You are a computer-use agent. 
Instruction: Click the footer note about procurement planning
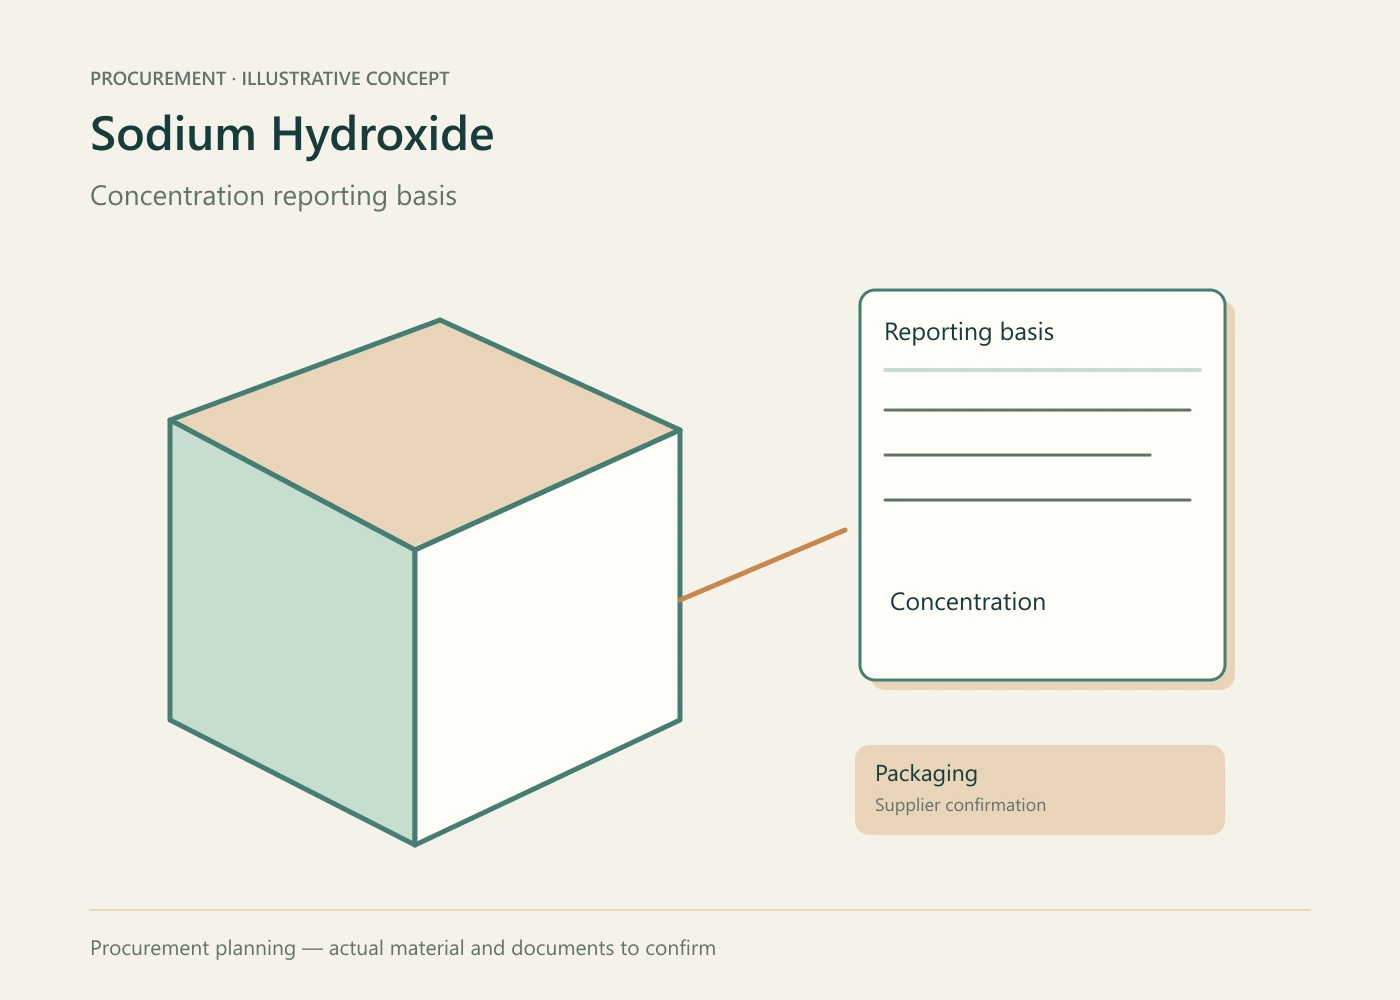click(x=403, y=948)
